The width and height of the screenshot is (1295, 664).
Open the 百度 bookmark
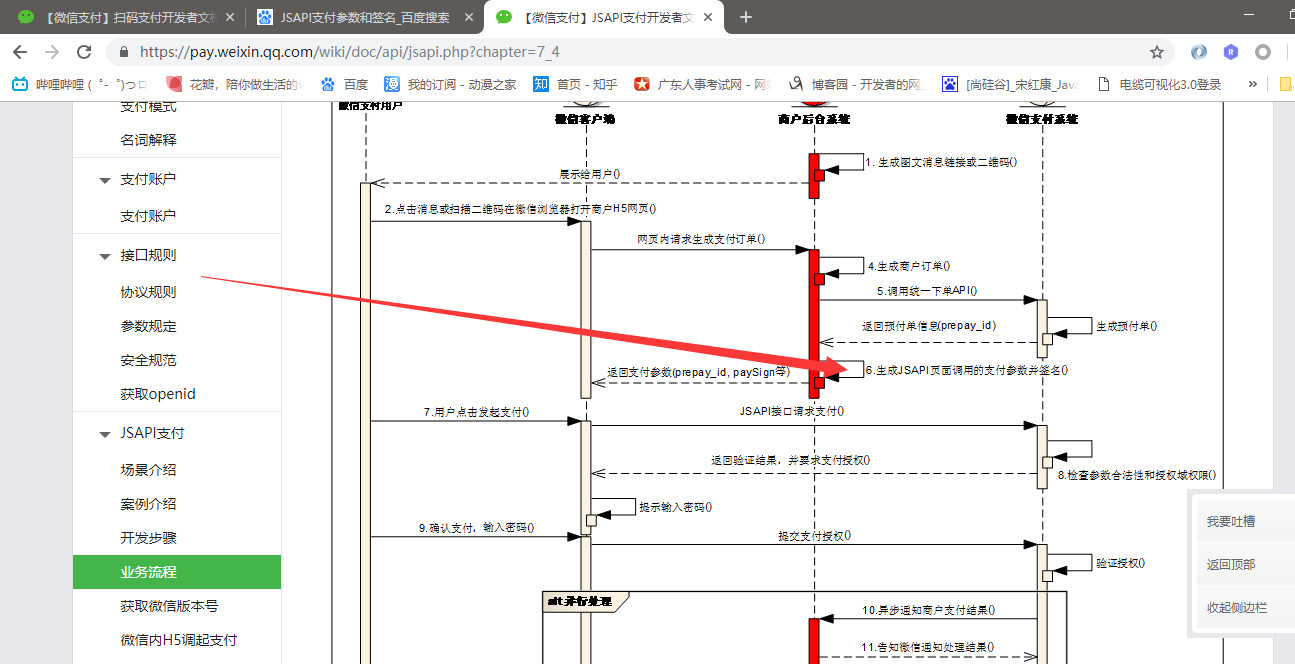pos(344,85)
